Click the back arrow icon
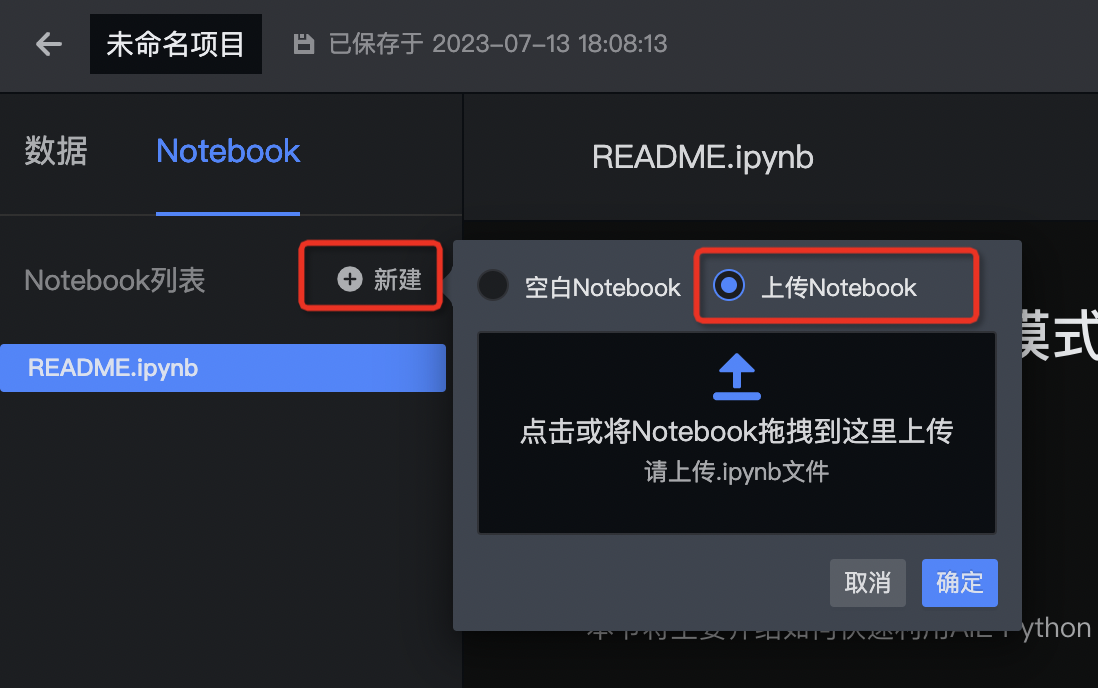 pyautogui.click(x=49, y=44)
